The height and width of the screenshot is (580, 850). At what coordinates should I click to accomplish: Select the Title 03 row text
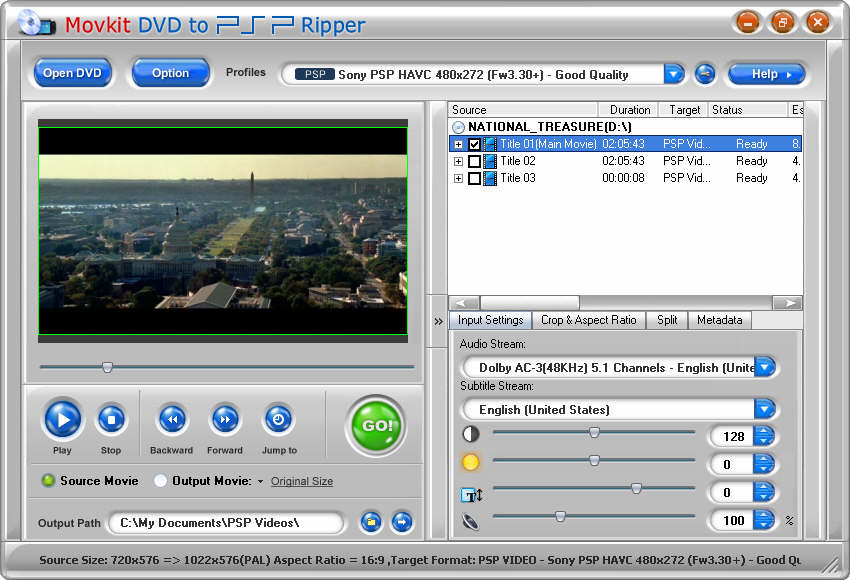click(518, 178)
